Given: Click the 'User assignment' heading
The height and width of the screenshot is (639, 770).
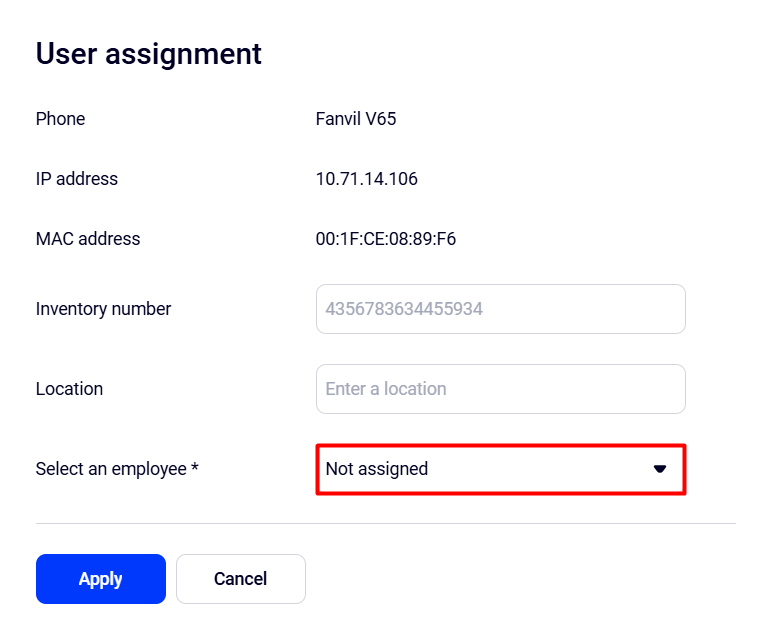Looking at the screenshot, I should click(x=149, y=54).
